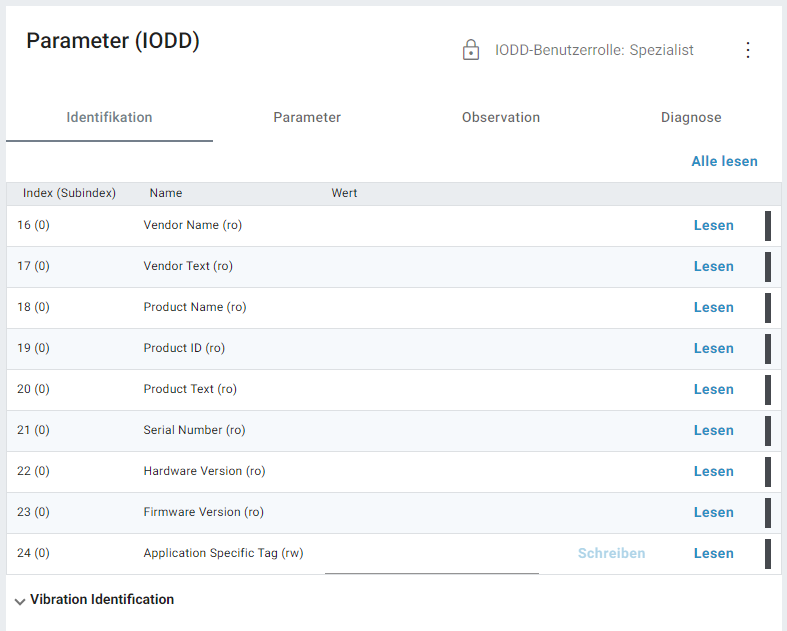Expand the Vibration Identification section
The width and height of the screenshot is (787, 631).
[x=20, y=601]
